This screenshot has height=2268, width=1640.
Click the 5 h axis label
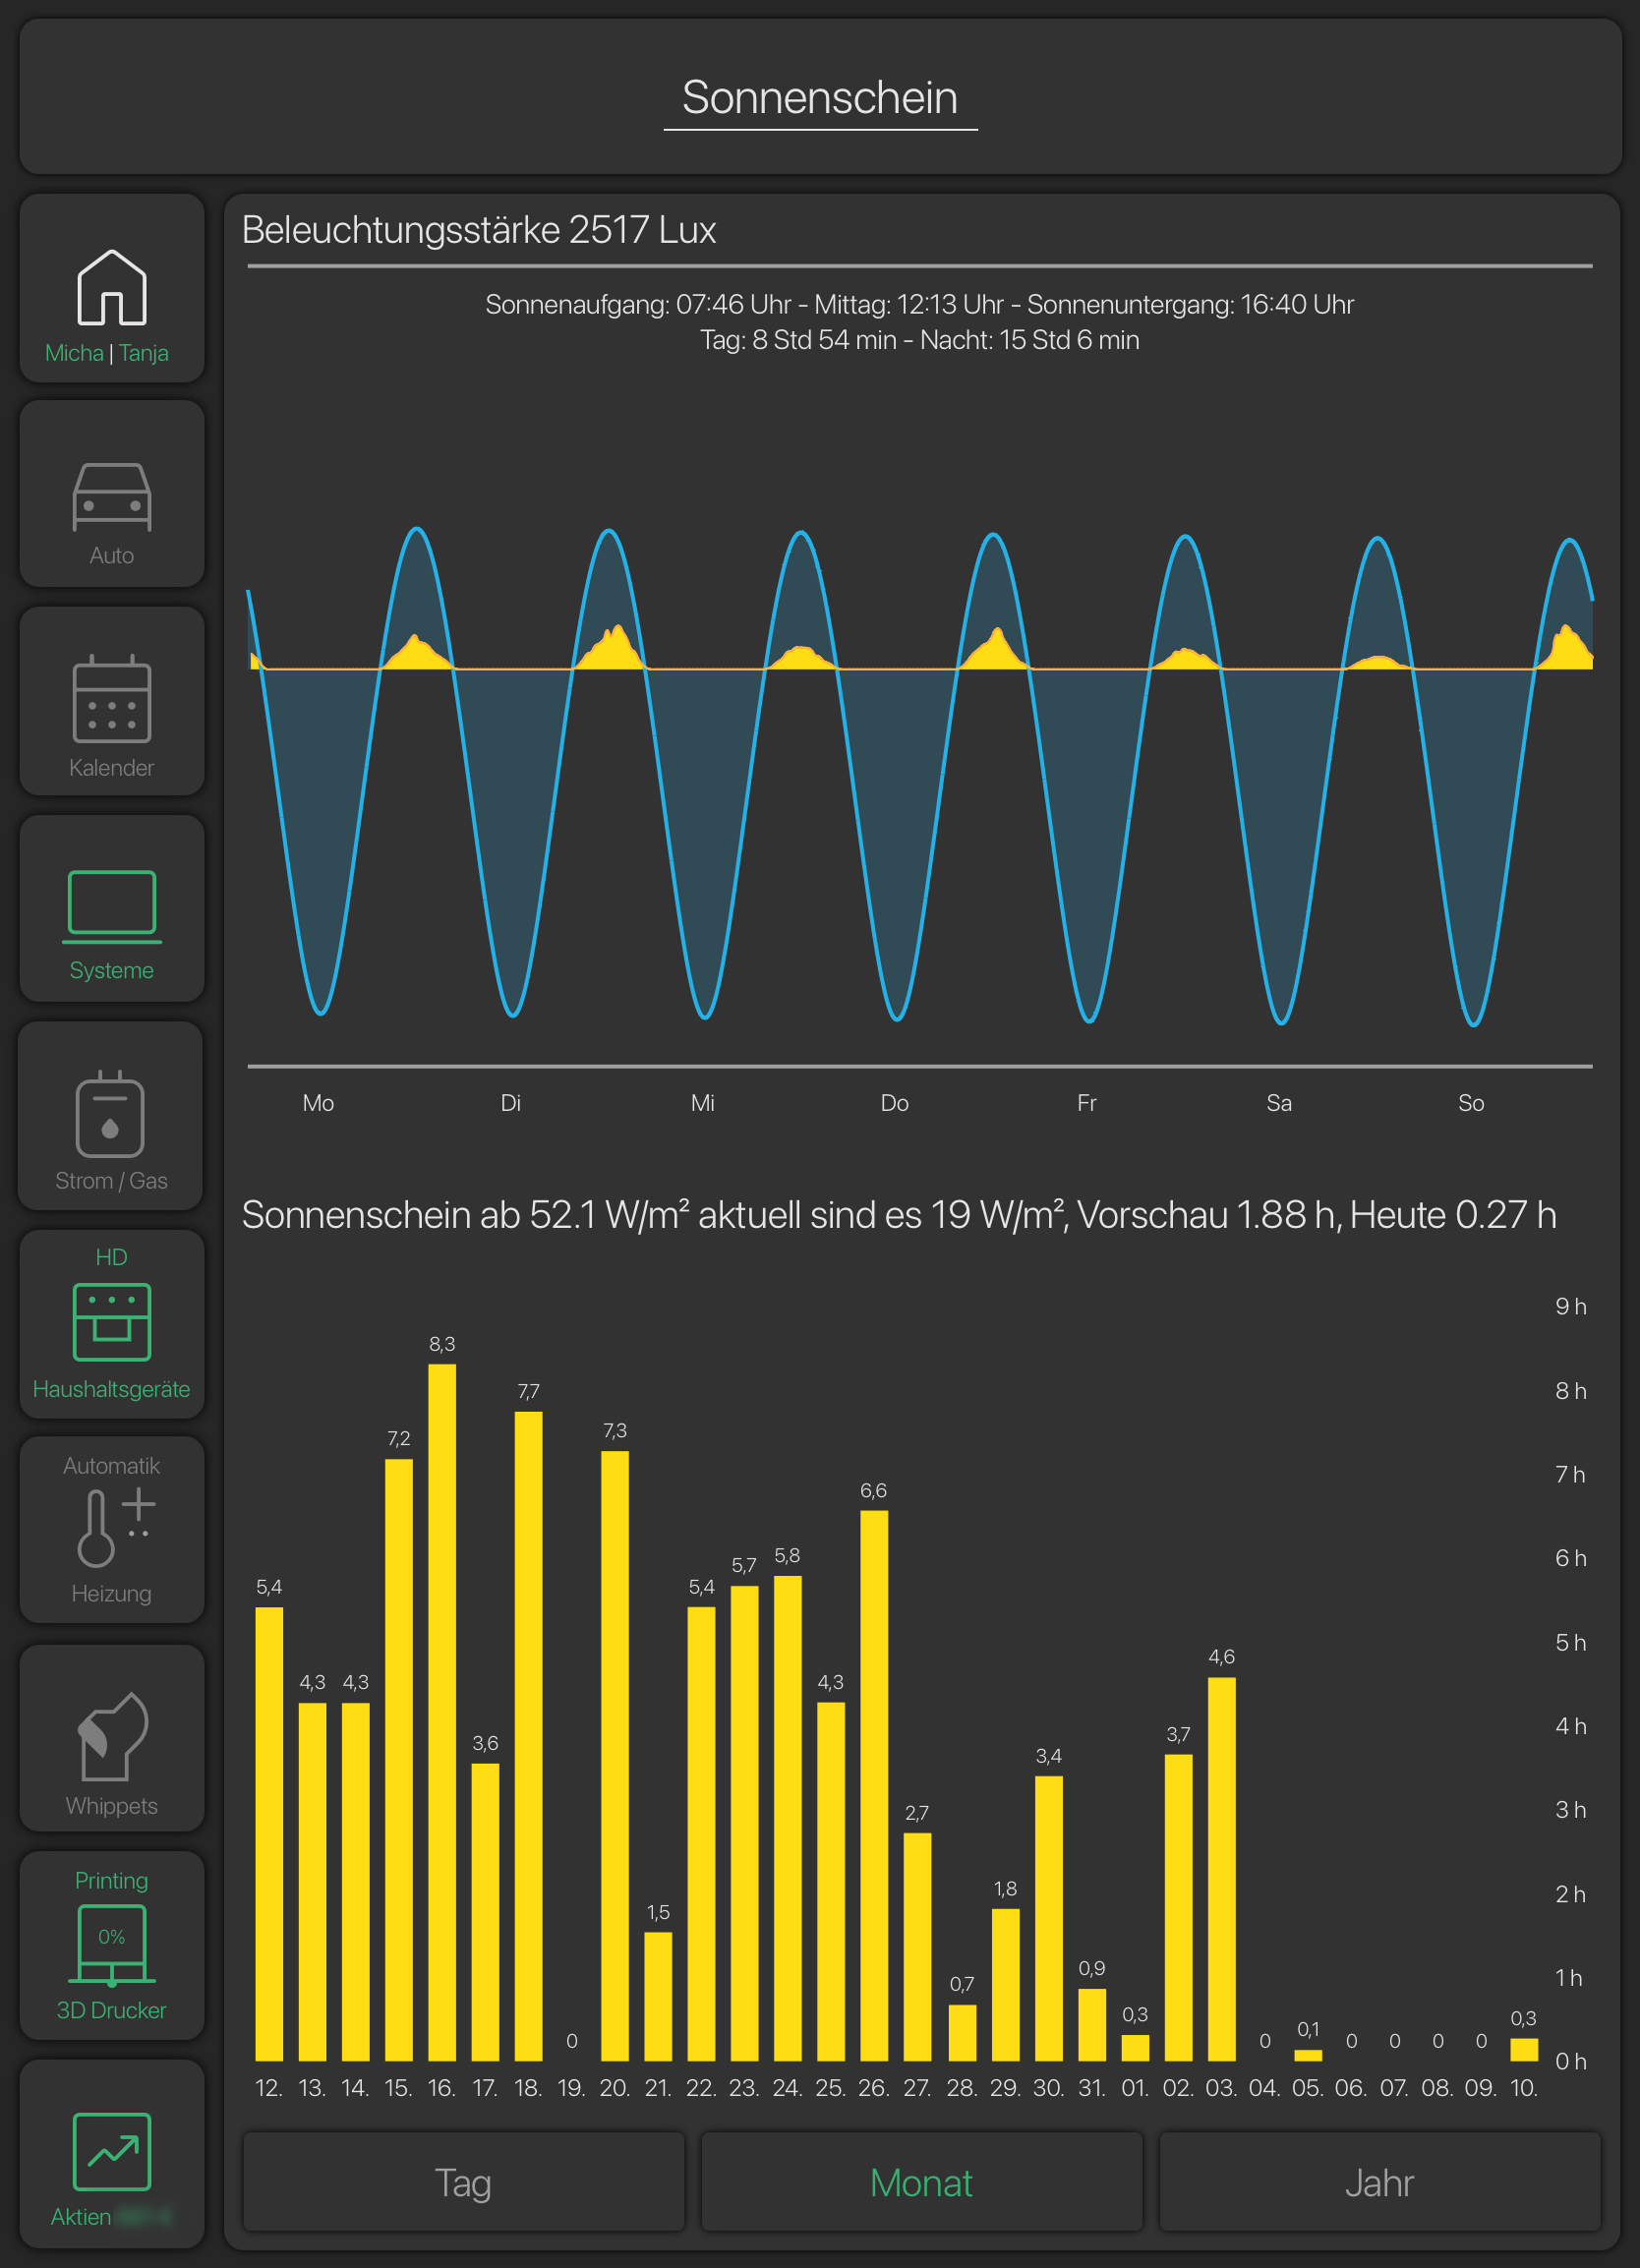[1570, 1642]
